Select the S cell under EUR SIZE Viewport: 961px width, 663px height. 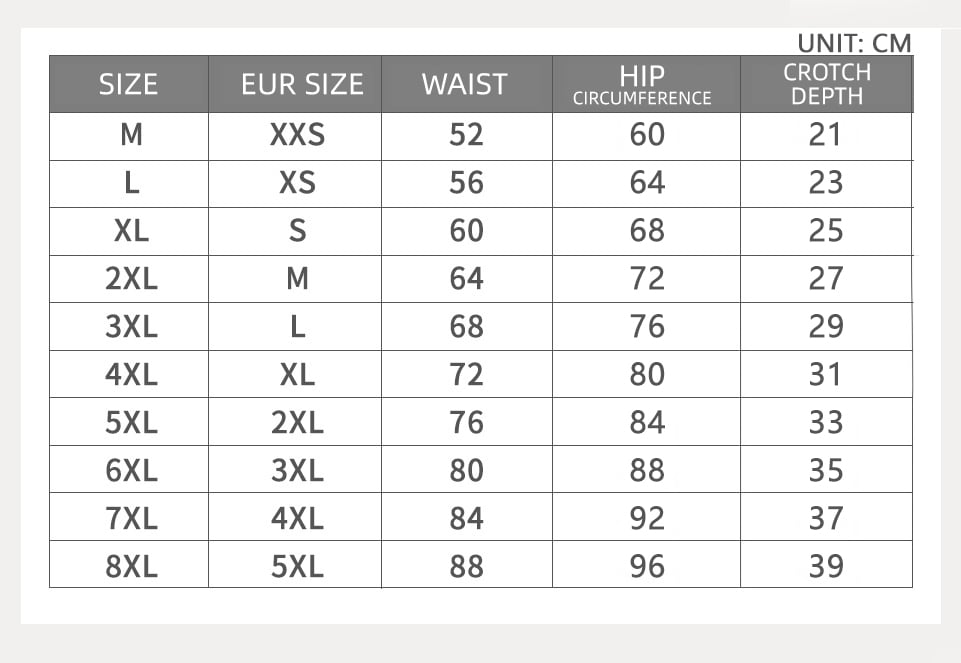coord(297,231)
